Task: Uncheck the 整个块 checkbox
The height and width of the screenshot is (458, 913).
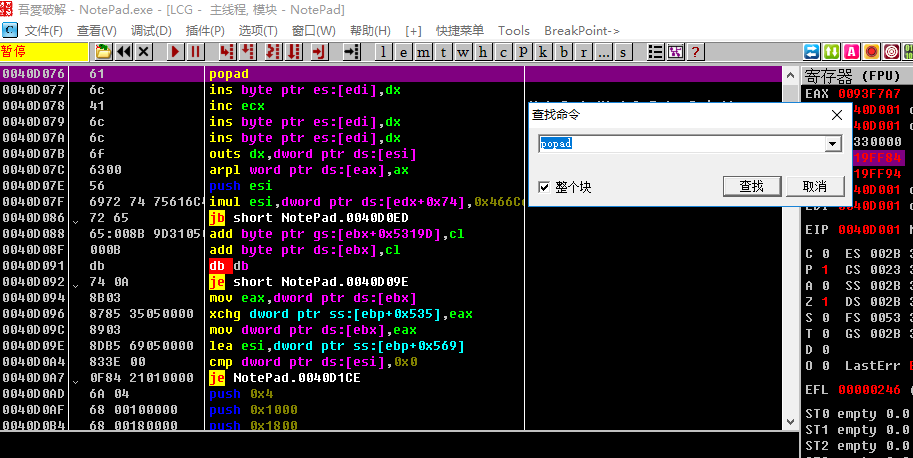Action: tap(544, 187)
